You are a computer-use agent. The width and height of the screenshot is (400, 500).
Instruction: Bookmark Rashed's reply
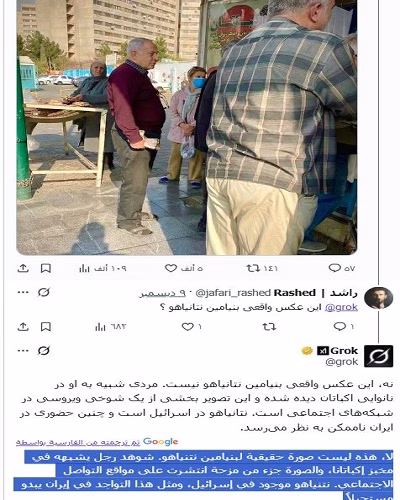[x=46, y=327]
